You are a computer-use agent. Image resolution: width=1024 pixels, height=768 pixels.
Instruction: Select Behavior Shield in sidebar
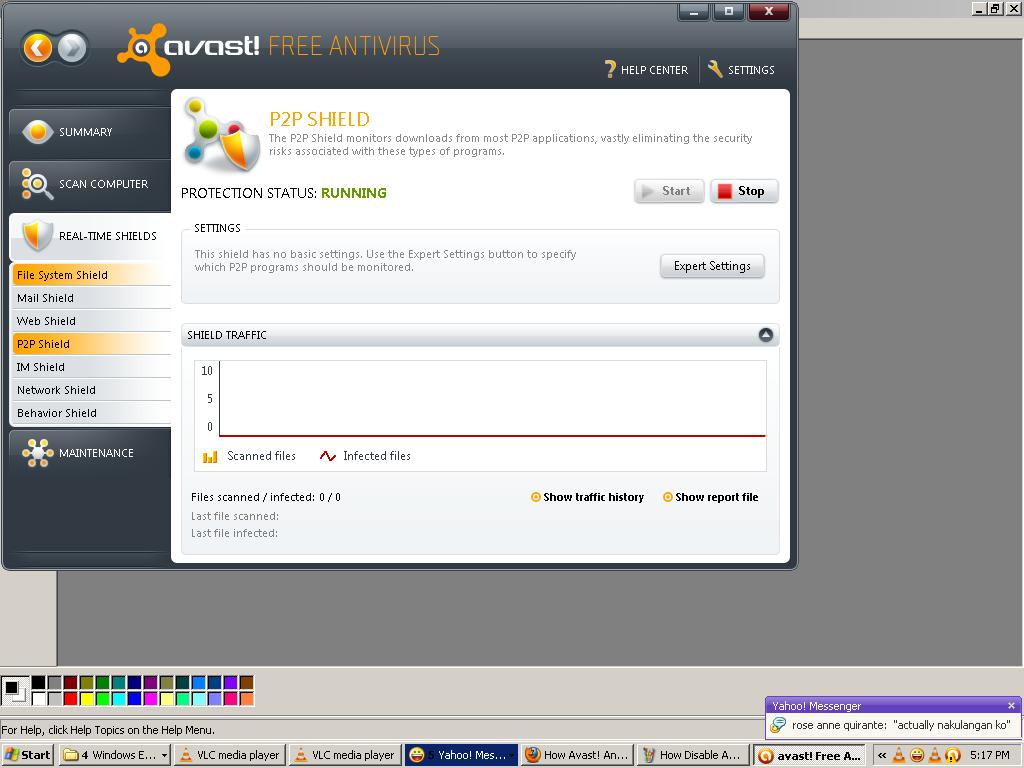[91, 413]
